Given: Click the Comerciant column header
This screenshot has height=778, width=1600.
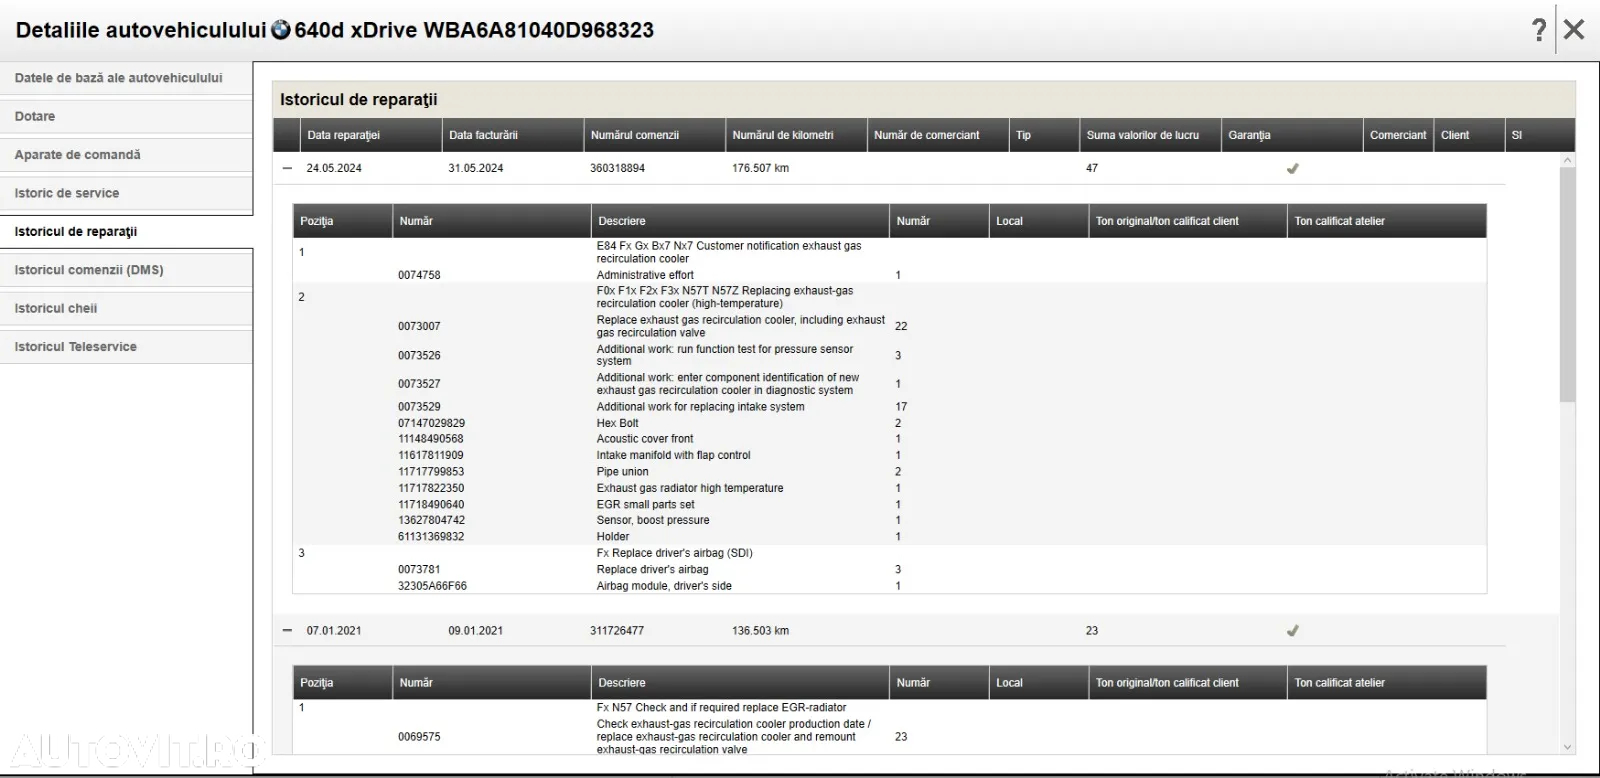Looking at the screenshot, I should 1398,135.
